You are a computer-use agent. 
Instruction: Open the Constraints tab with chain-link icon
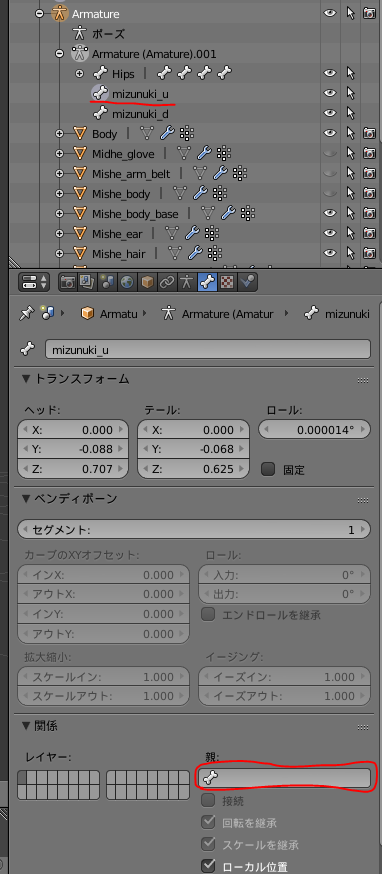(166, 282)
